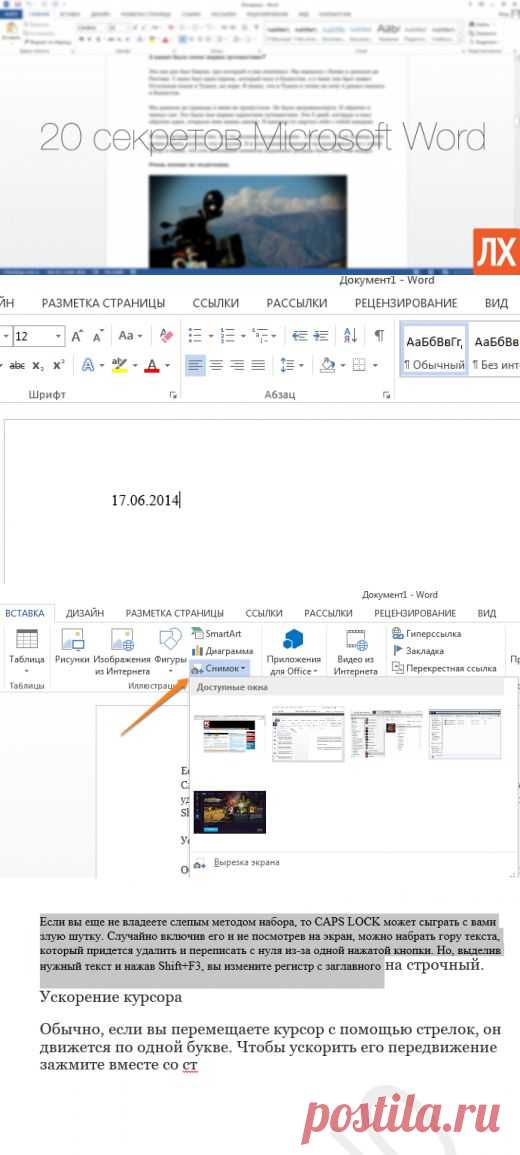Select the center text alignment icon
The height and width of the screenshot is (1155, 520).
(x=216, y=365)
